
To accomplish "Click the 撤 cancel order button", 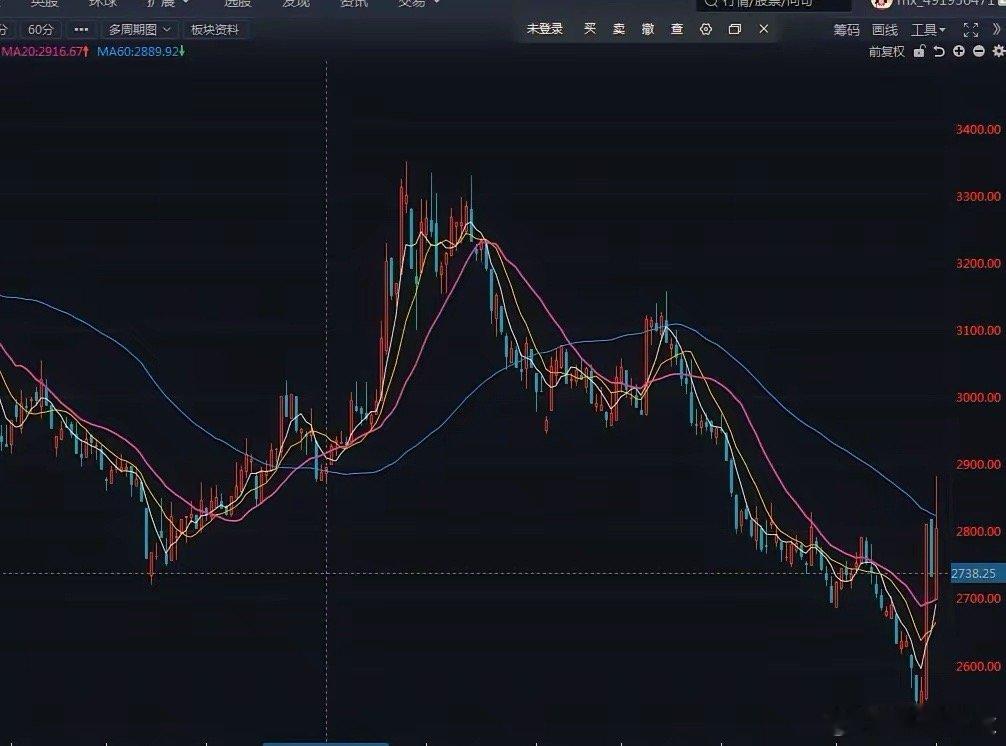I will coord(648,29).
